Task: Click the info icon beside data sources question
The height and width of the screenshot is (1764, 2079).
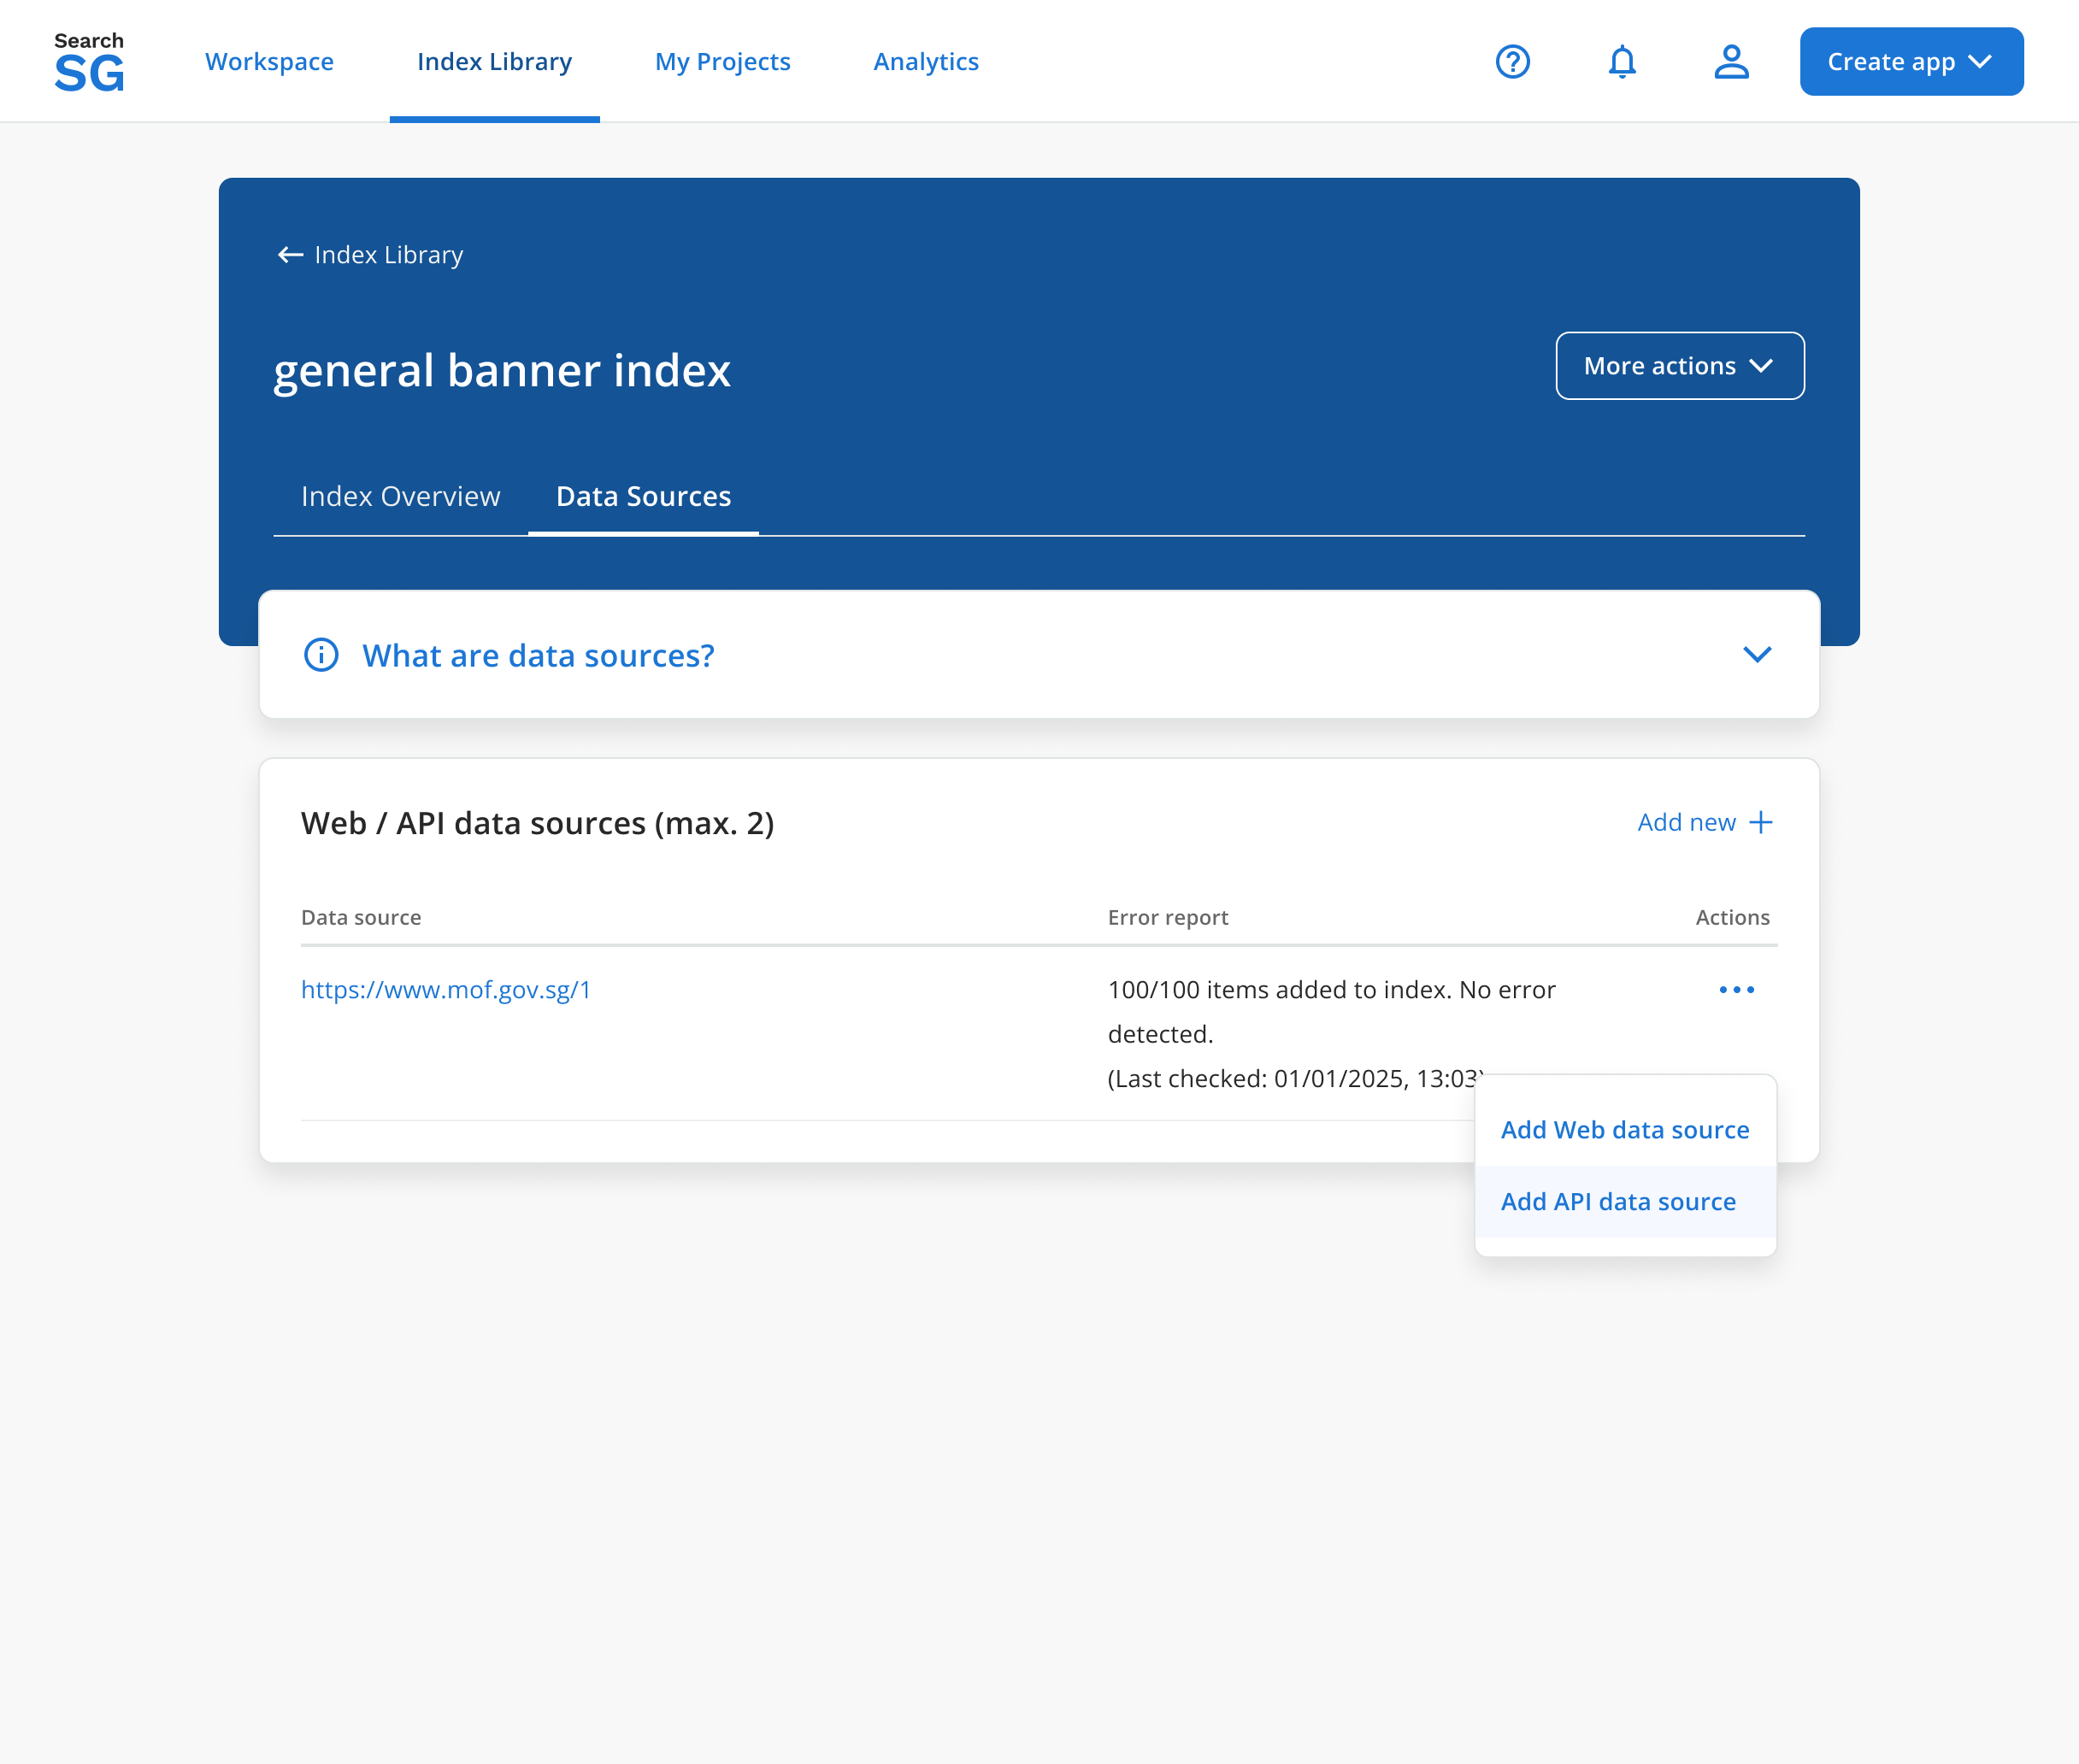Action: coord(321,655)
